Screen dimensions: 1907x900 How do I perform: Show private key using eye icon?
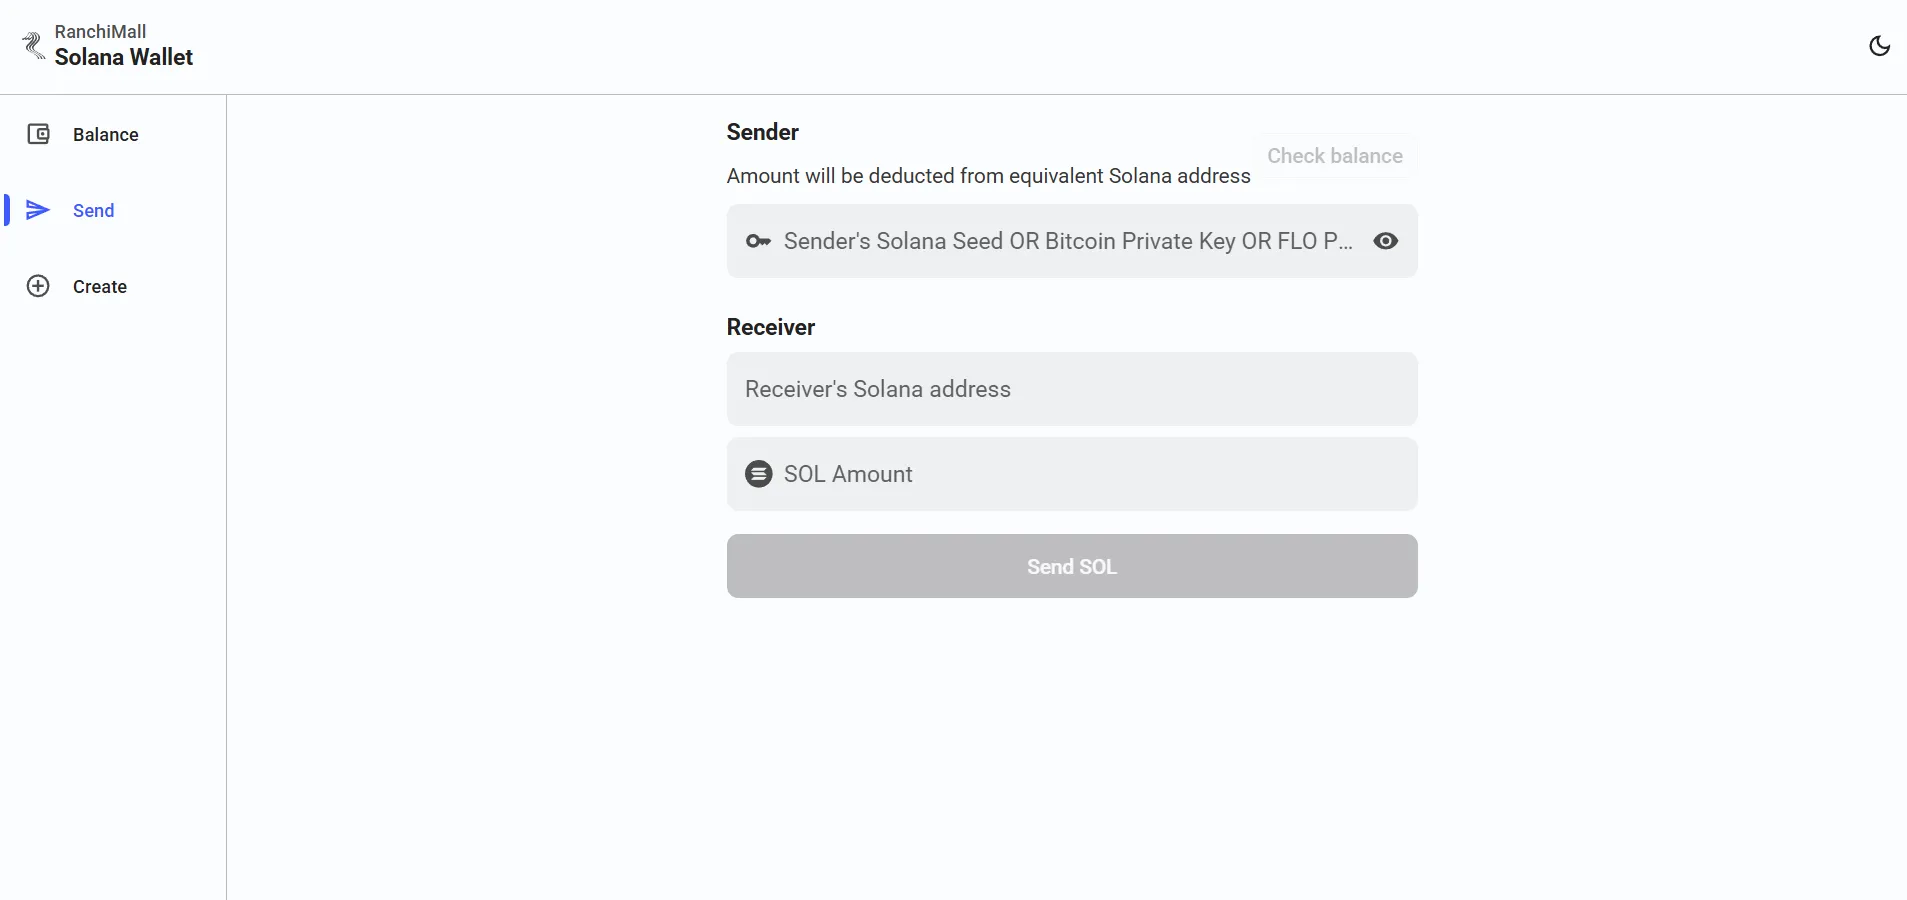1385,241
